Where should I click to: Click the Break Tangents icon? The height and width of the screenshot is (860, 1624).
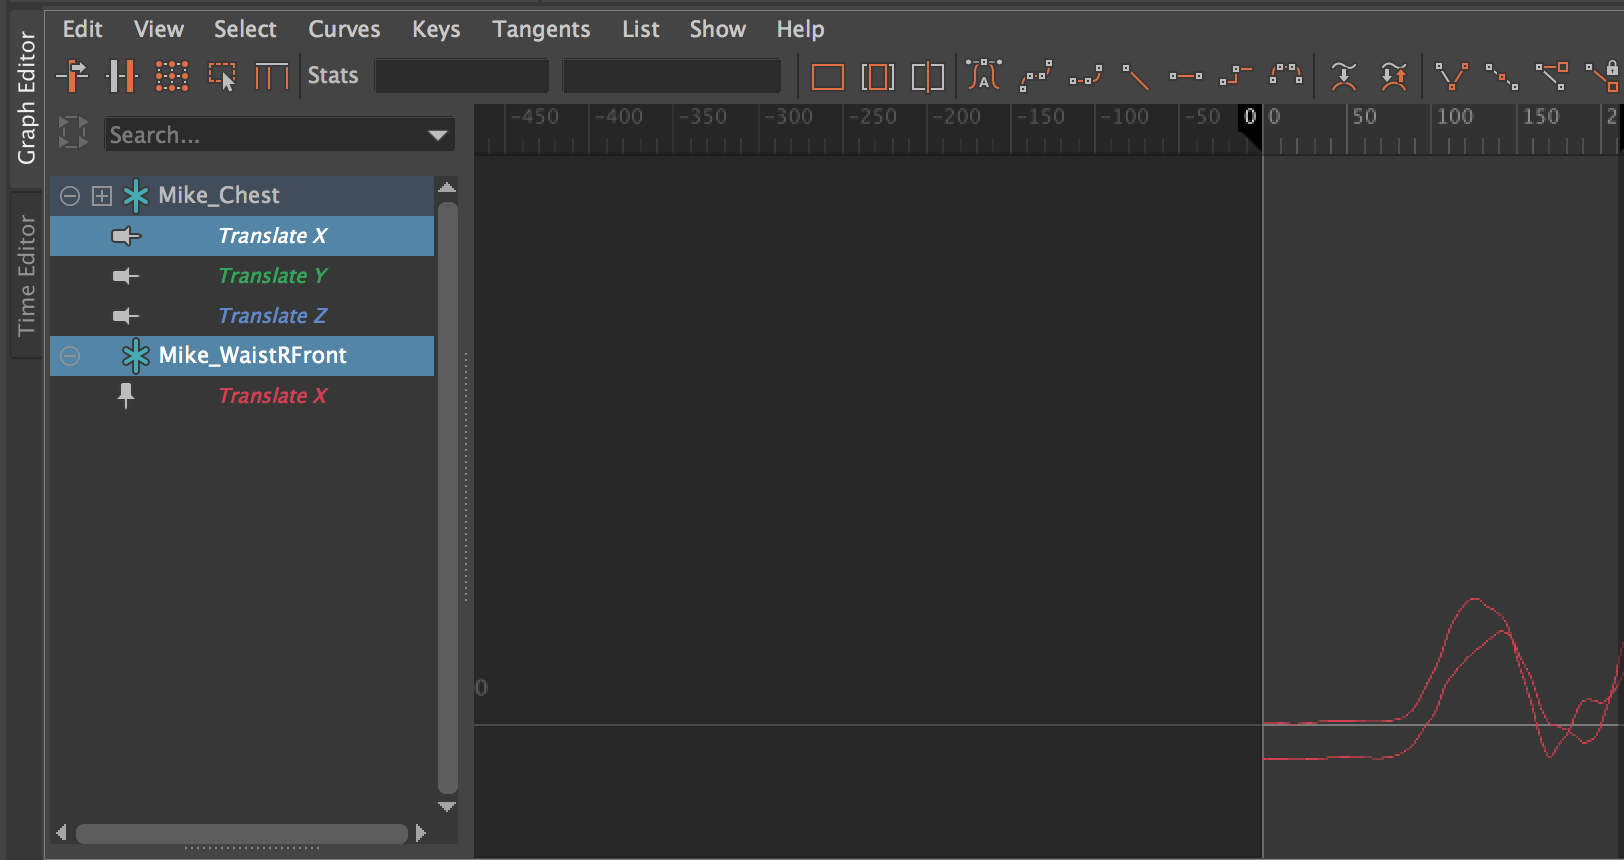(x=1451, y=76)
